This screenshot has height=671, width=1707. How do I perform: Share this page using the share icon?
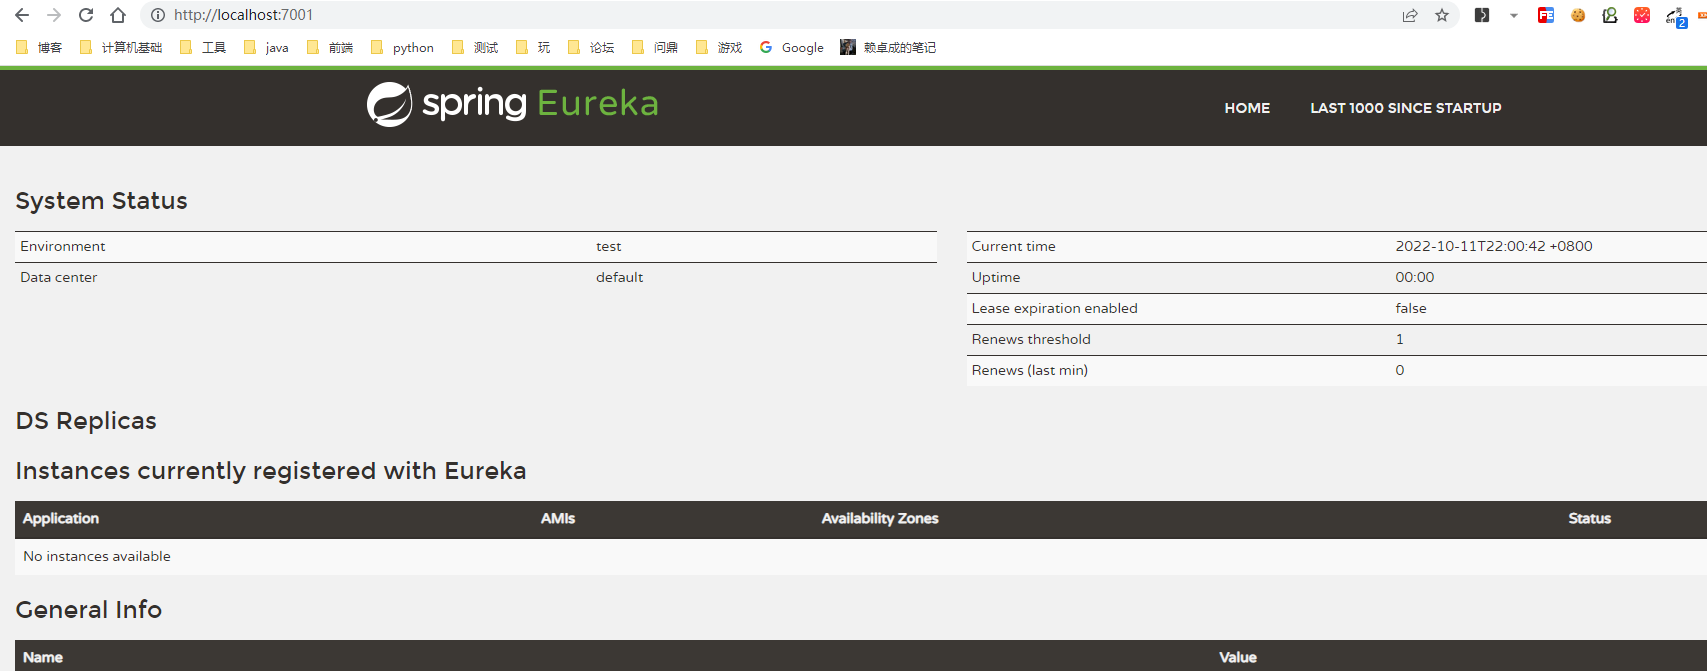point(1410,15)
